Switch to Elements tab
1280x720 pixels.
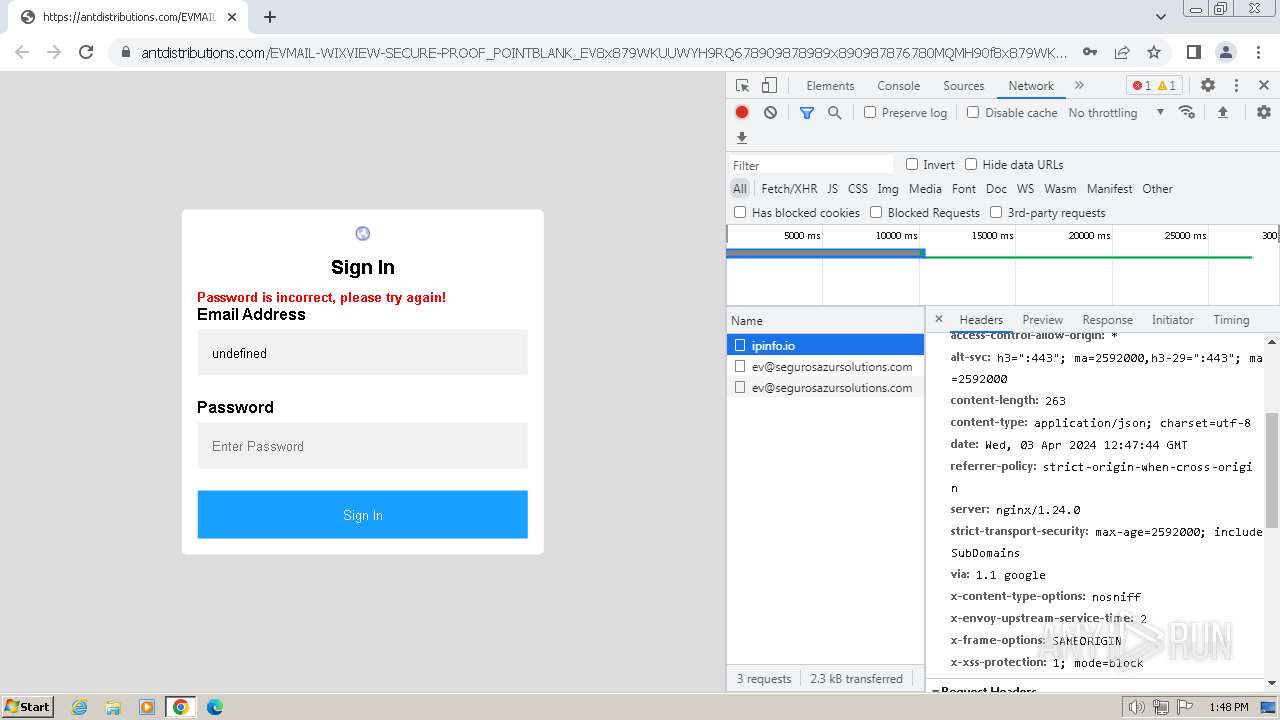click(830, 86)
